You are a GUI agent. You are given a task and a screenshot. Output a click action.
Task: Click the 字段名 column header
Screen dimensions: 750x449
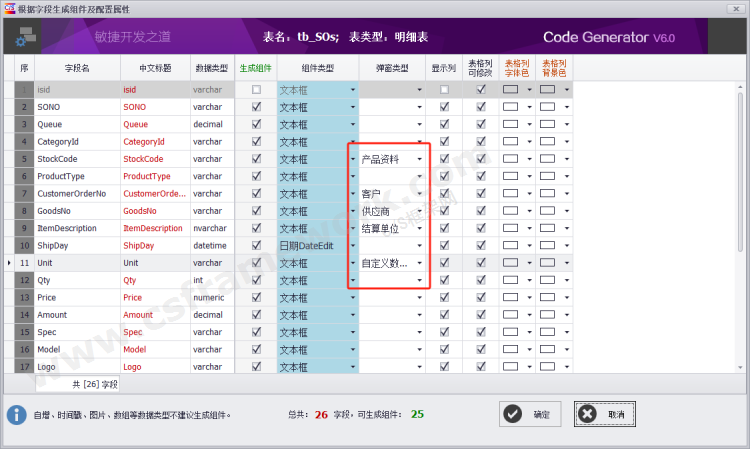tap(77, 68)
